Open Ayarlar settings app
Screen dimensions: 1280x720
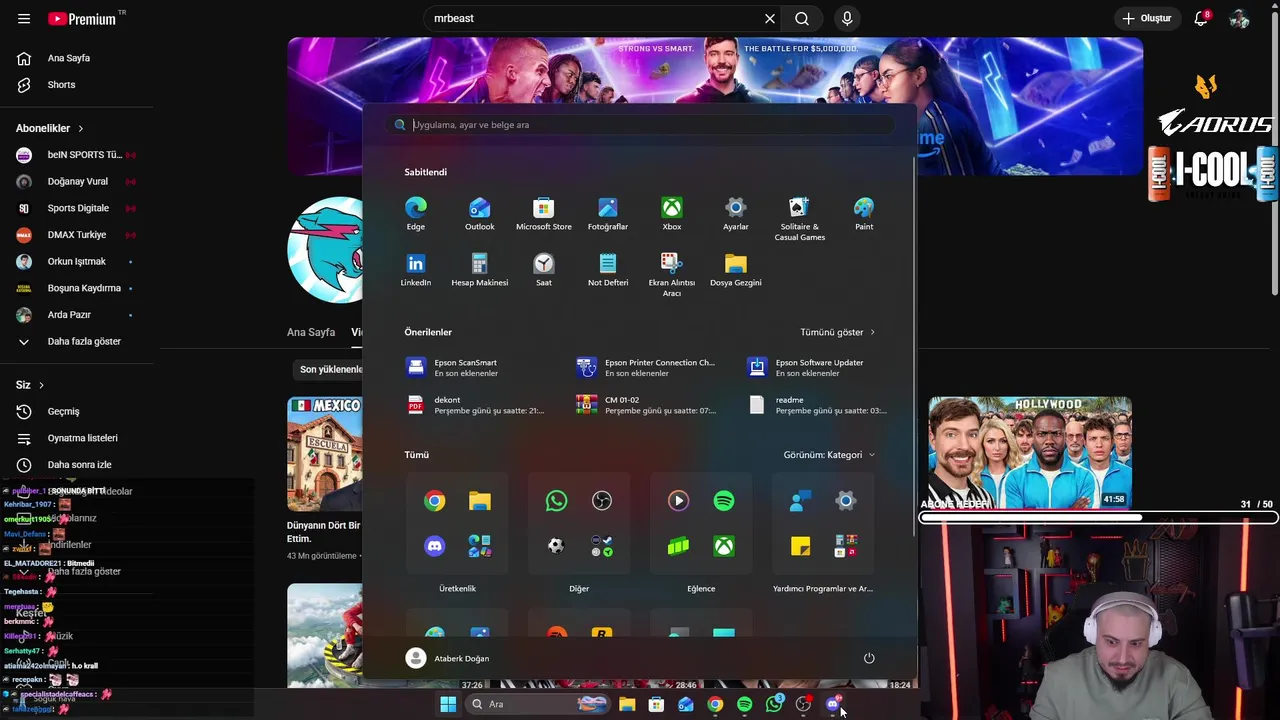pyautogui.click(x=736, y=214)
